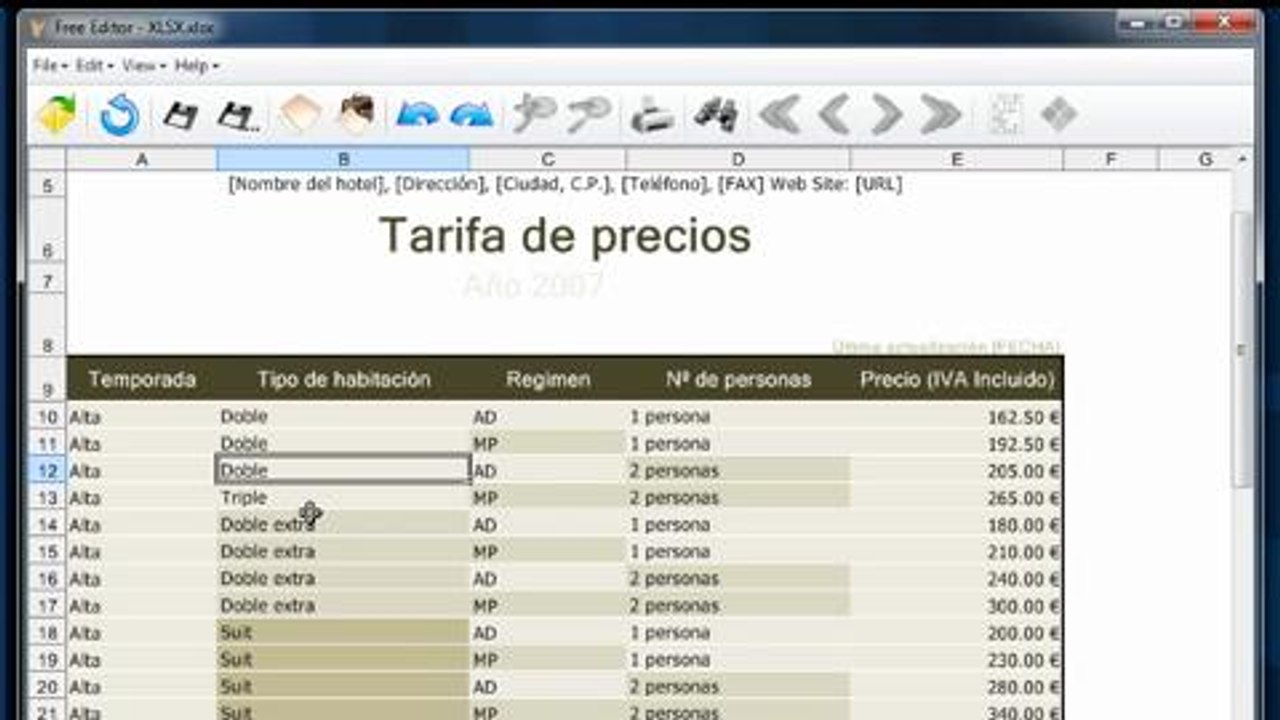1280x720 pixels.
Task: Click the selected 'Doble' cell in row 12
Action: click(x=343, y=470)
